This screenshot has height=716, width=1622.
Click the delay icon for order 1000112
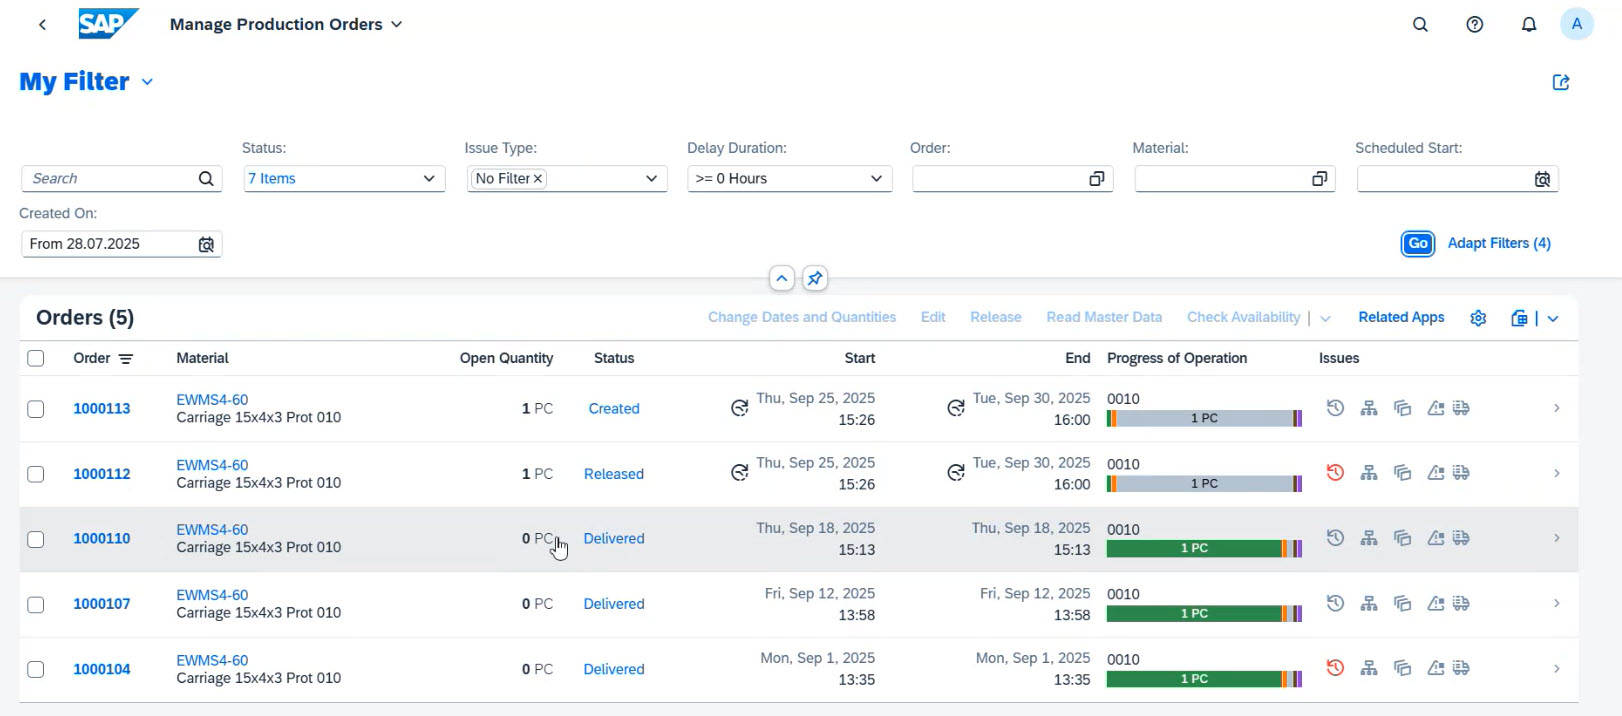pos(1334,473)
